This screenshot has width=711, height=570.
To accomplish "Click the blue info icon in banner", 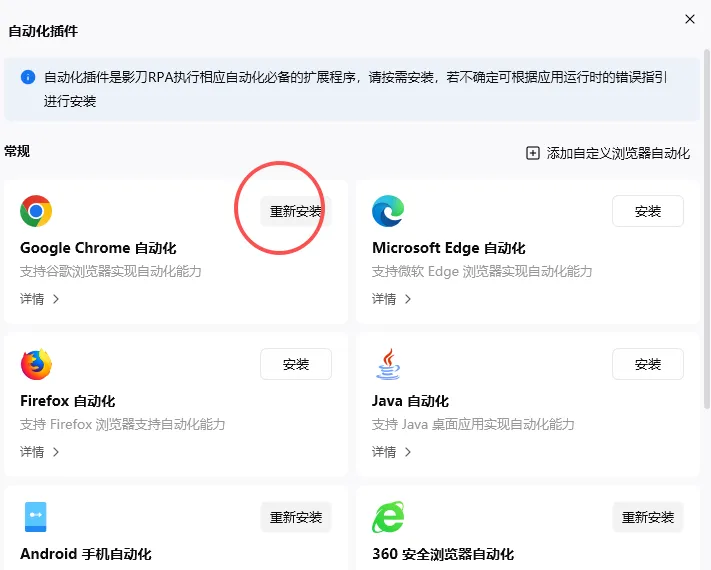I will [x=28, y=77].
